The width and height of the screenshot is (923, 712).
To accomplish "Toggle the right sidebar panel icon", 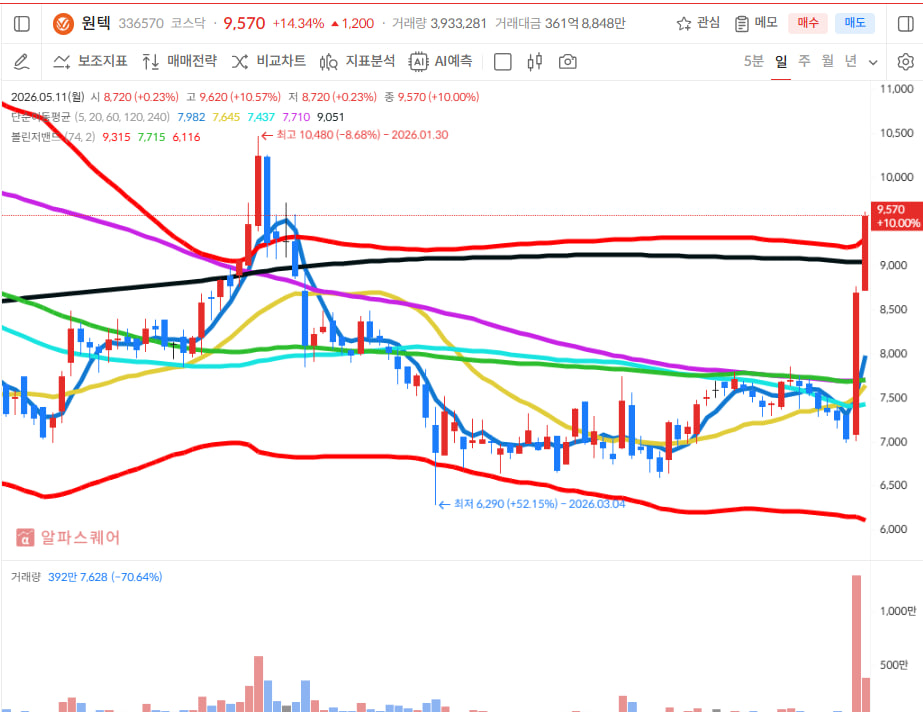I will 905,24.
